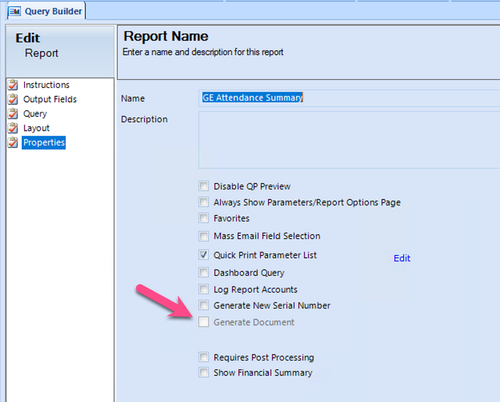Click the report Name input field
The image size is (500, 402).
pos(349,98)
